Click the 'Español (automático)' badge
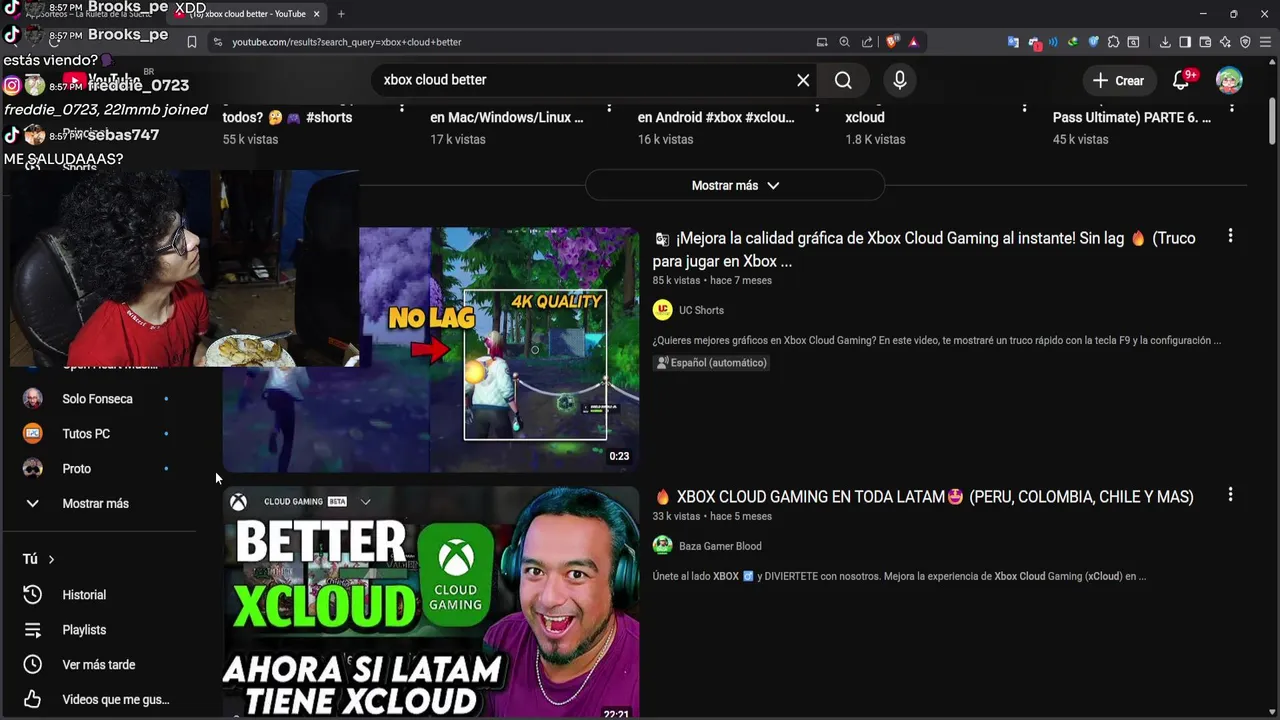The height and width of the screenshot is (720, 1280). point(712,363)
